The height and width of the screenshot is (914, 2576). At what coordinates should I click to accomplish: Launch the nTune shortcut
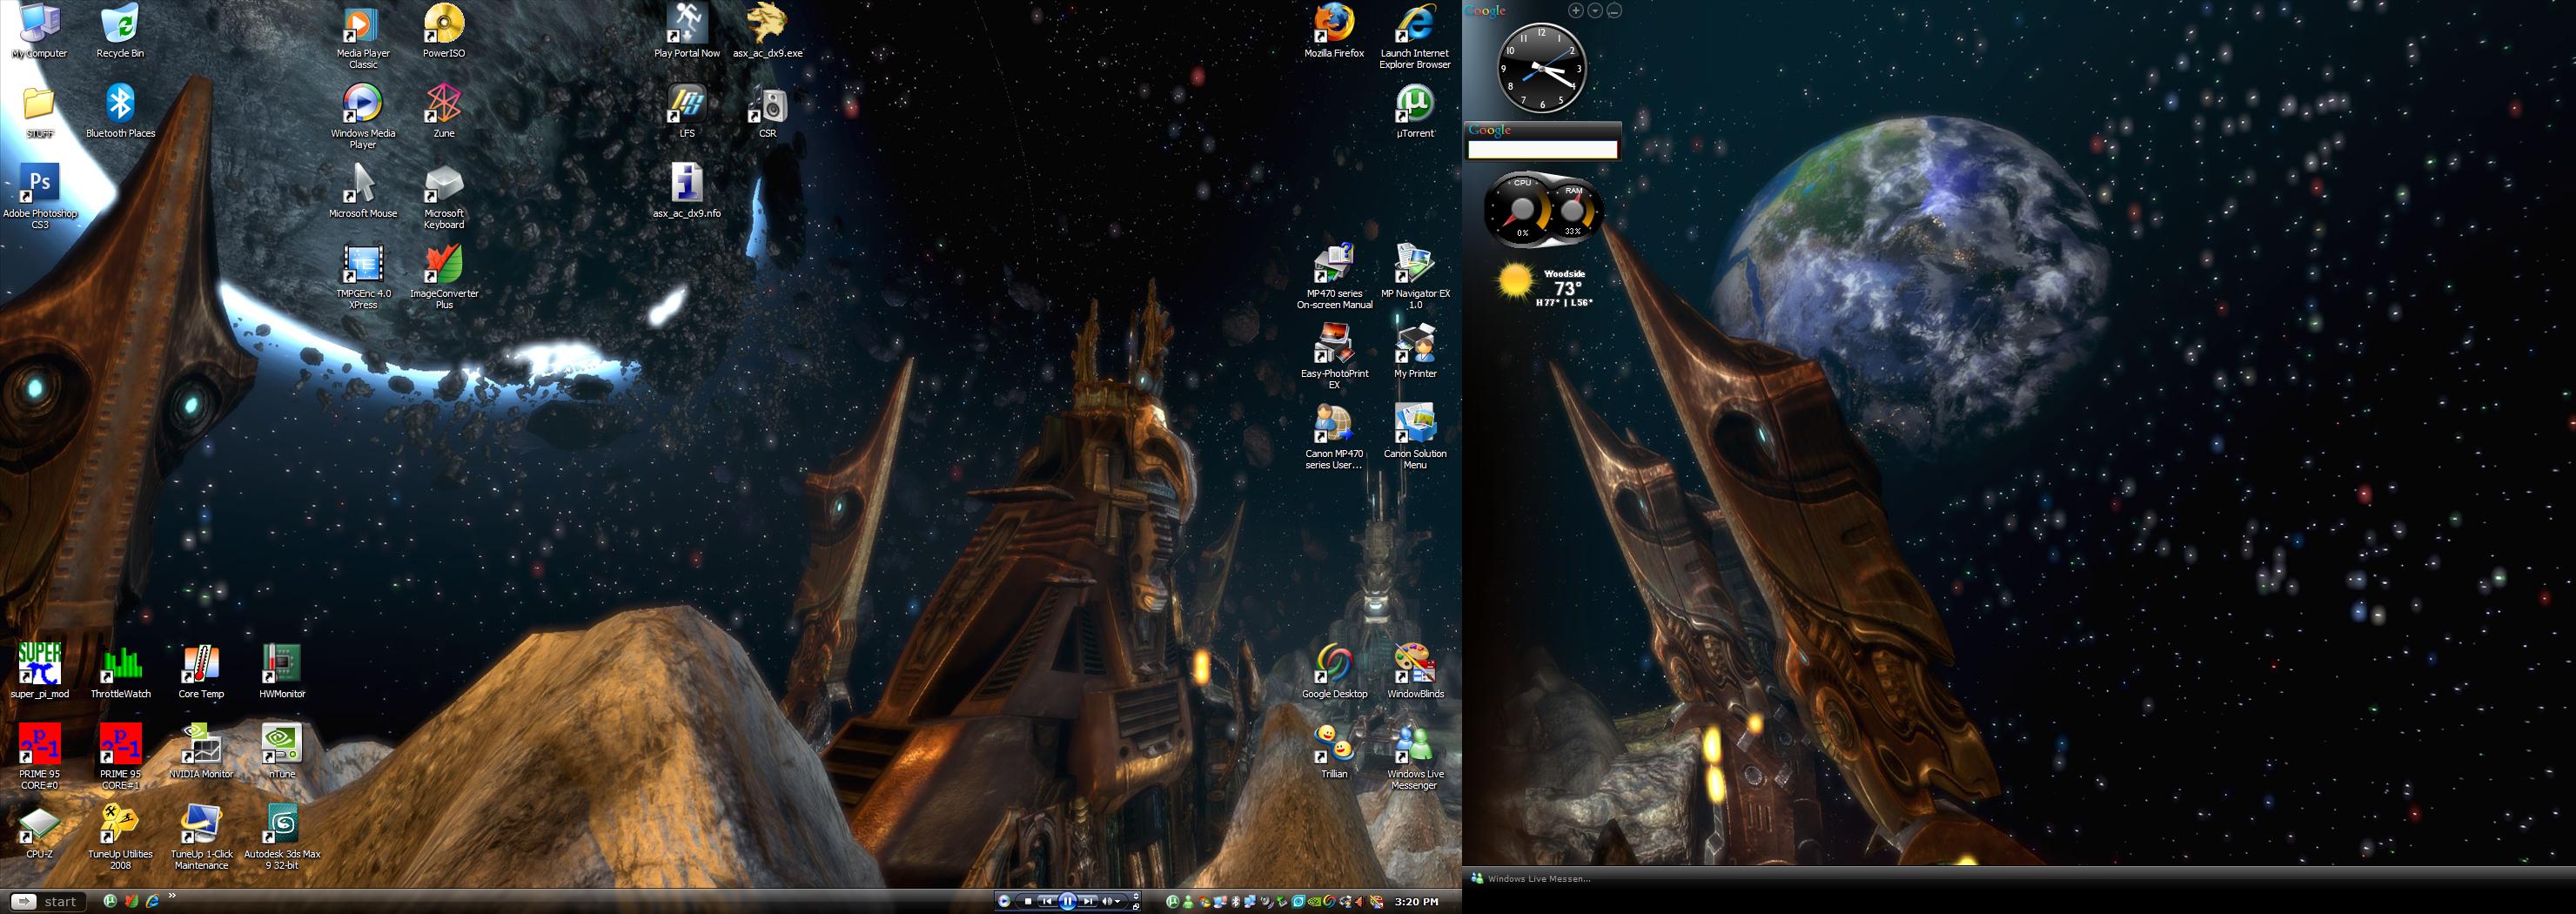(282, 751)
